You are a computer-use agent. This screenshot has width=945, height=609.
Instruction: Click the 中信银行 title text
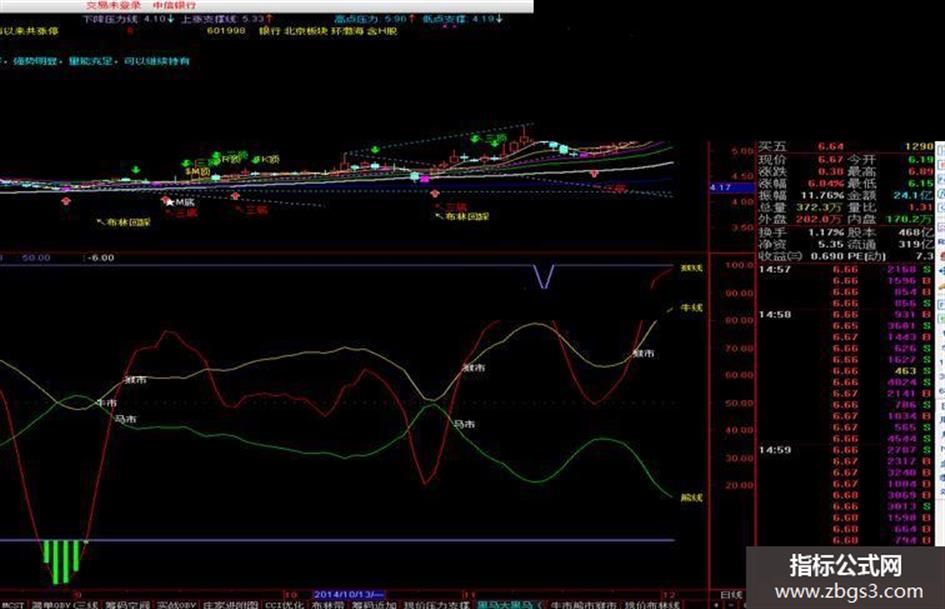pyautogui.click(x=174, y=5)
